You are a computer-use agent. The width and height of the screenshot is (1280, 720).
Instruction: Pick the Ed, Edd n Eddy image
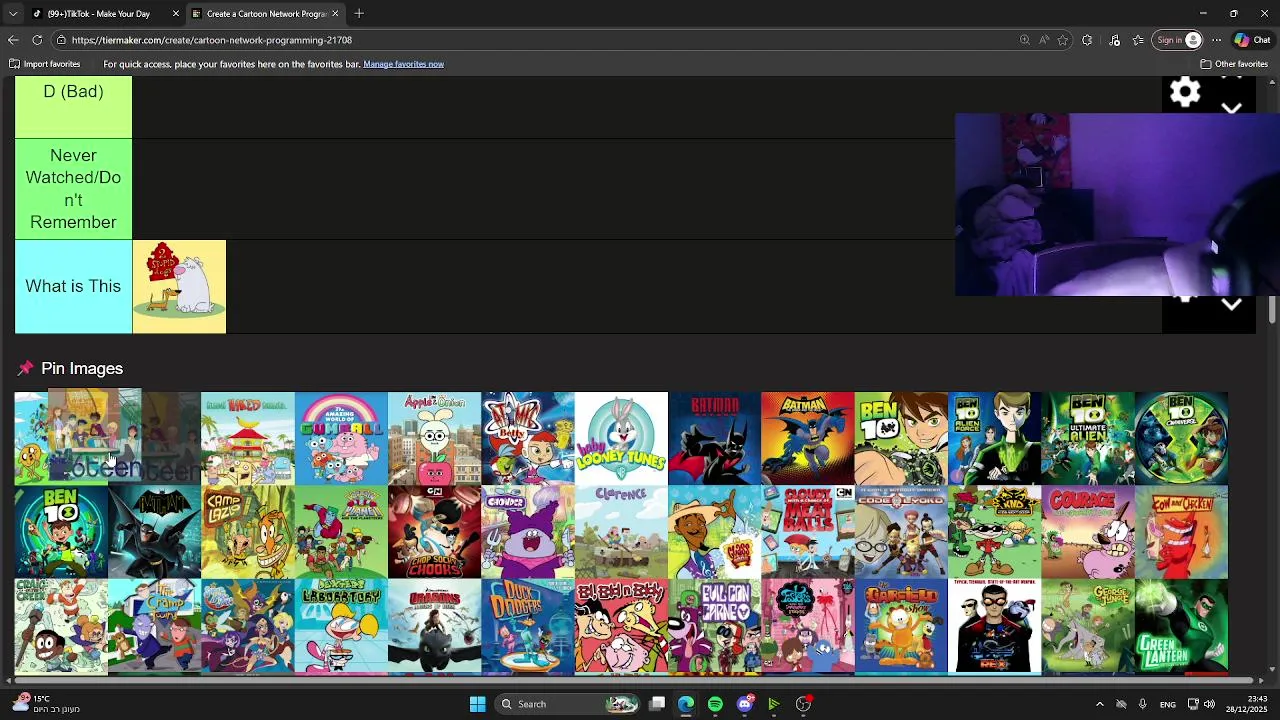621,625
